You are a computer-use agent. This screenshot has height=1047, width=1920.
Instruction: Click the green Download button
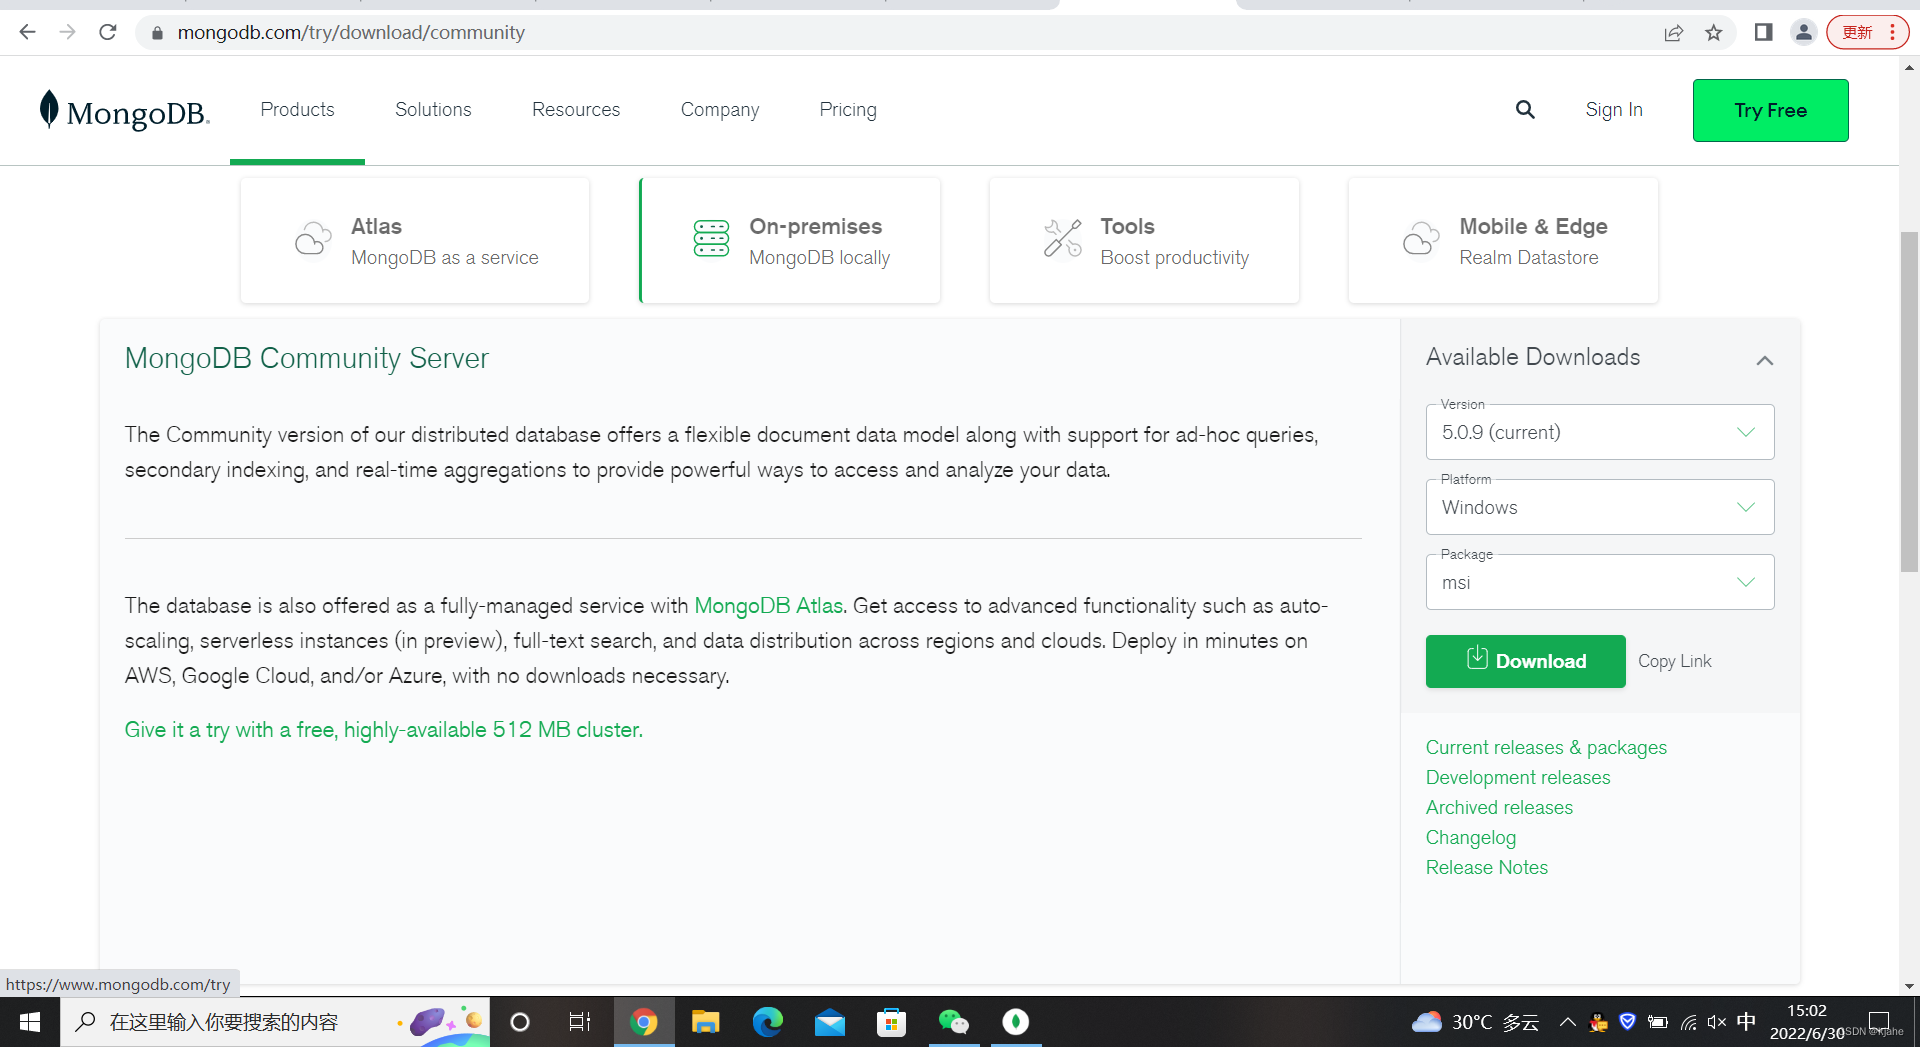[x=1526, y=661]
